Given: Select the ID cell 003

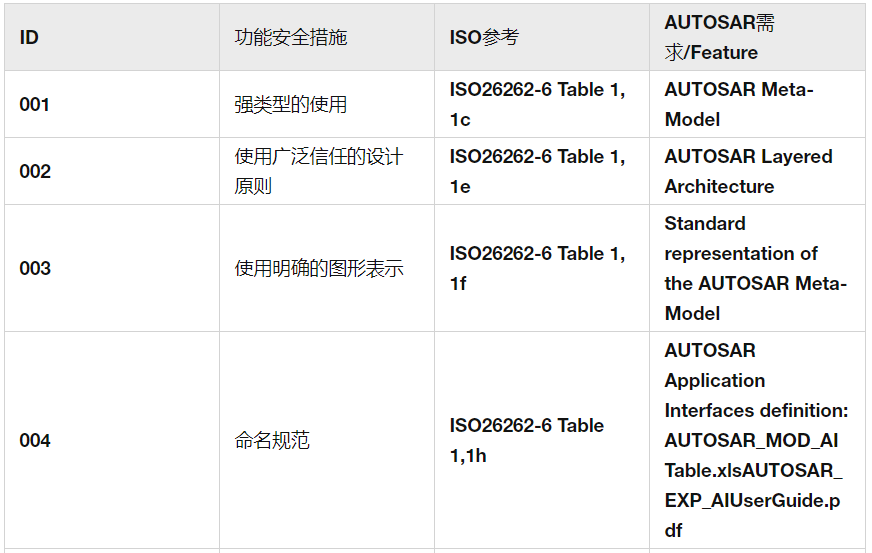Looking at the screenshot, I should tap(34, 268).
